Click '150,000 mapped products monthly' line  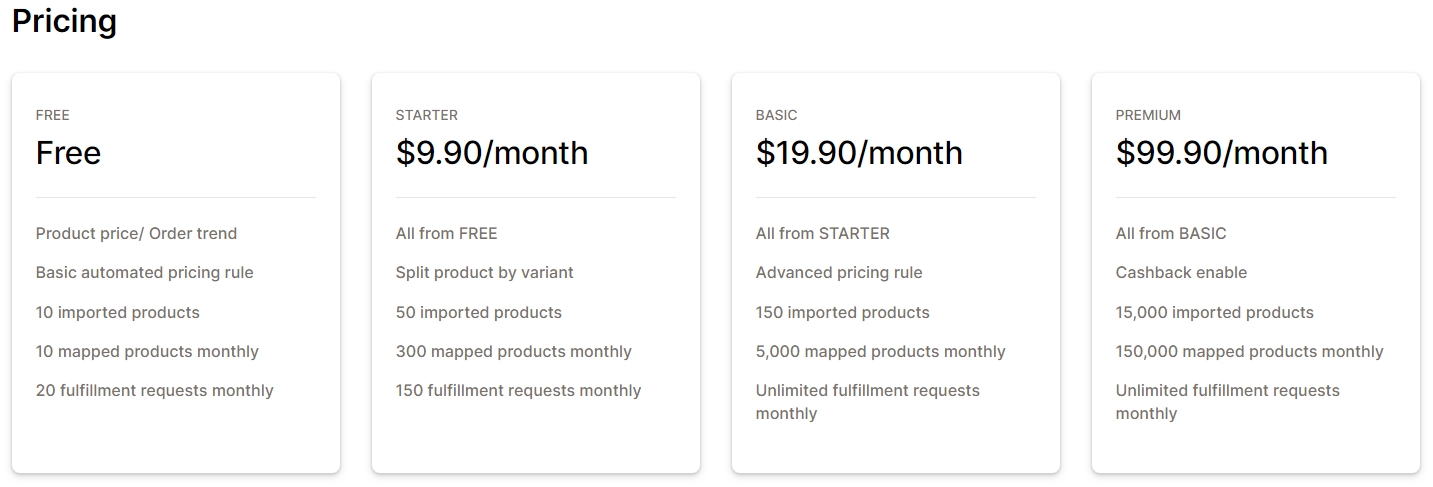coord(1249,351)
